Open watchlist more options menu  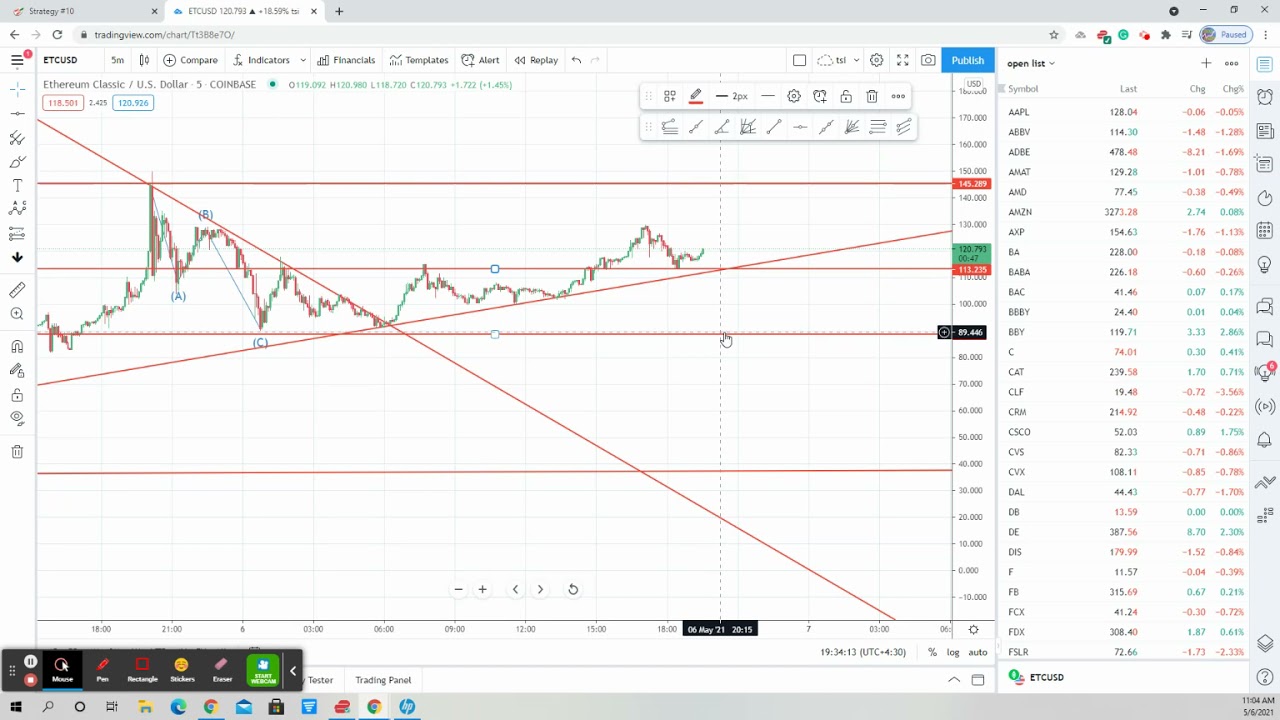point(1231,63)
